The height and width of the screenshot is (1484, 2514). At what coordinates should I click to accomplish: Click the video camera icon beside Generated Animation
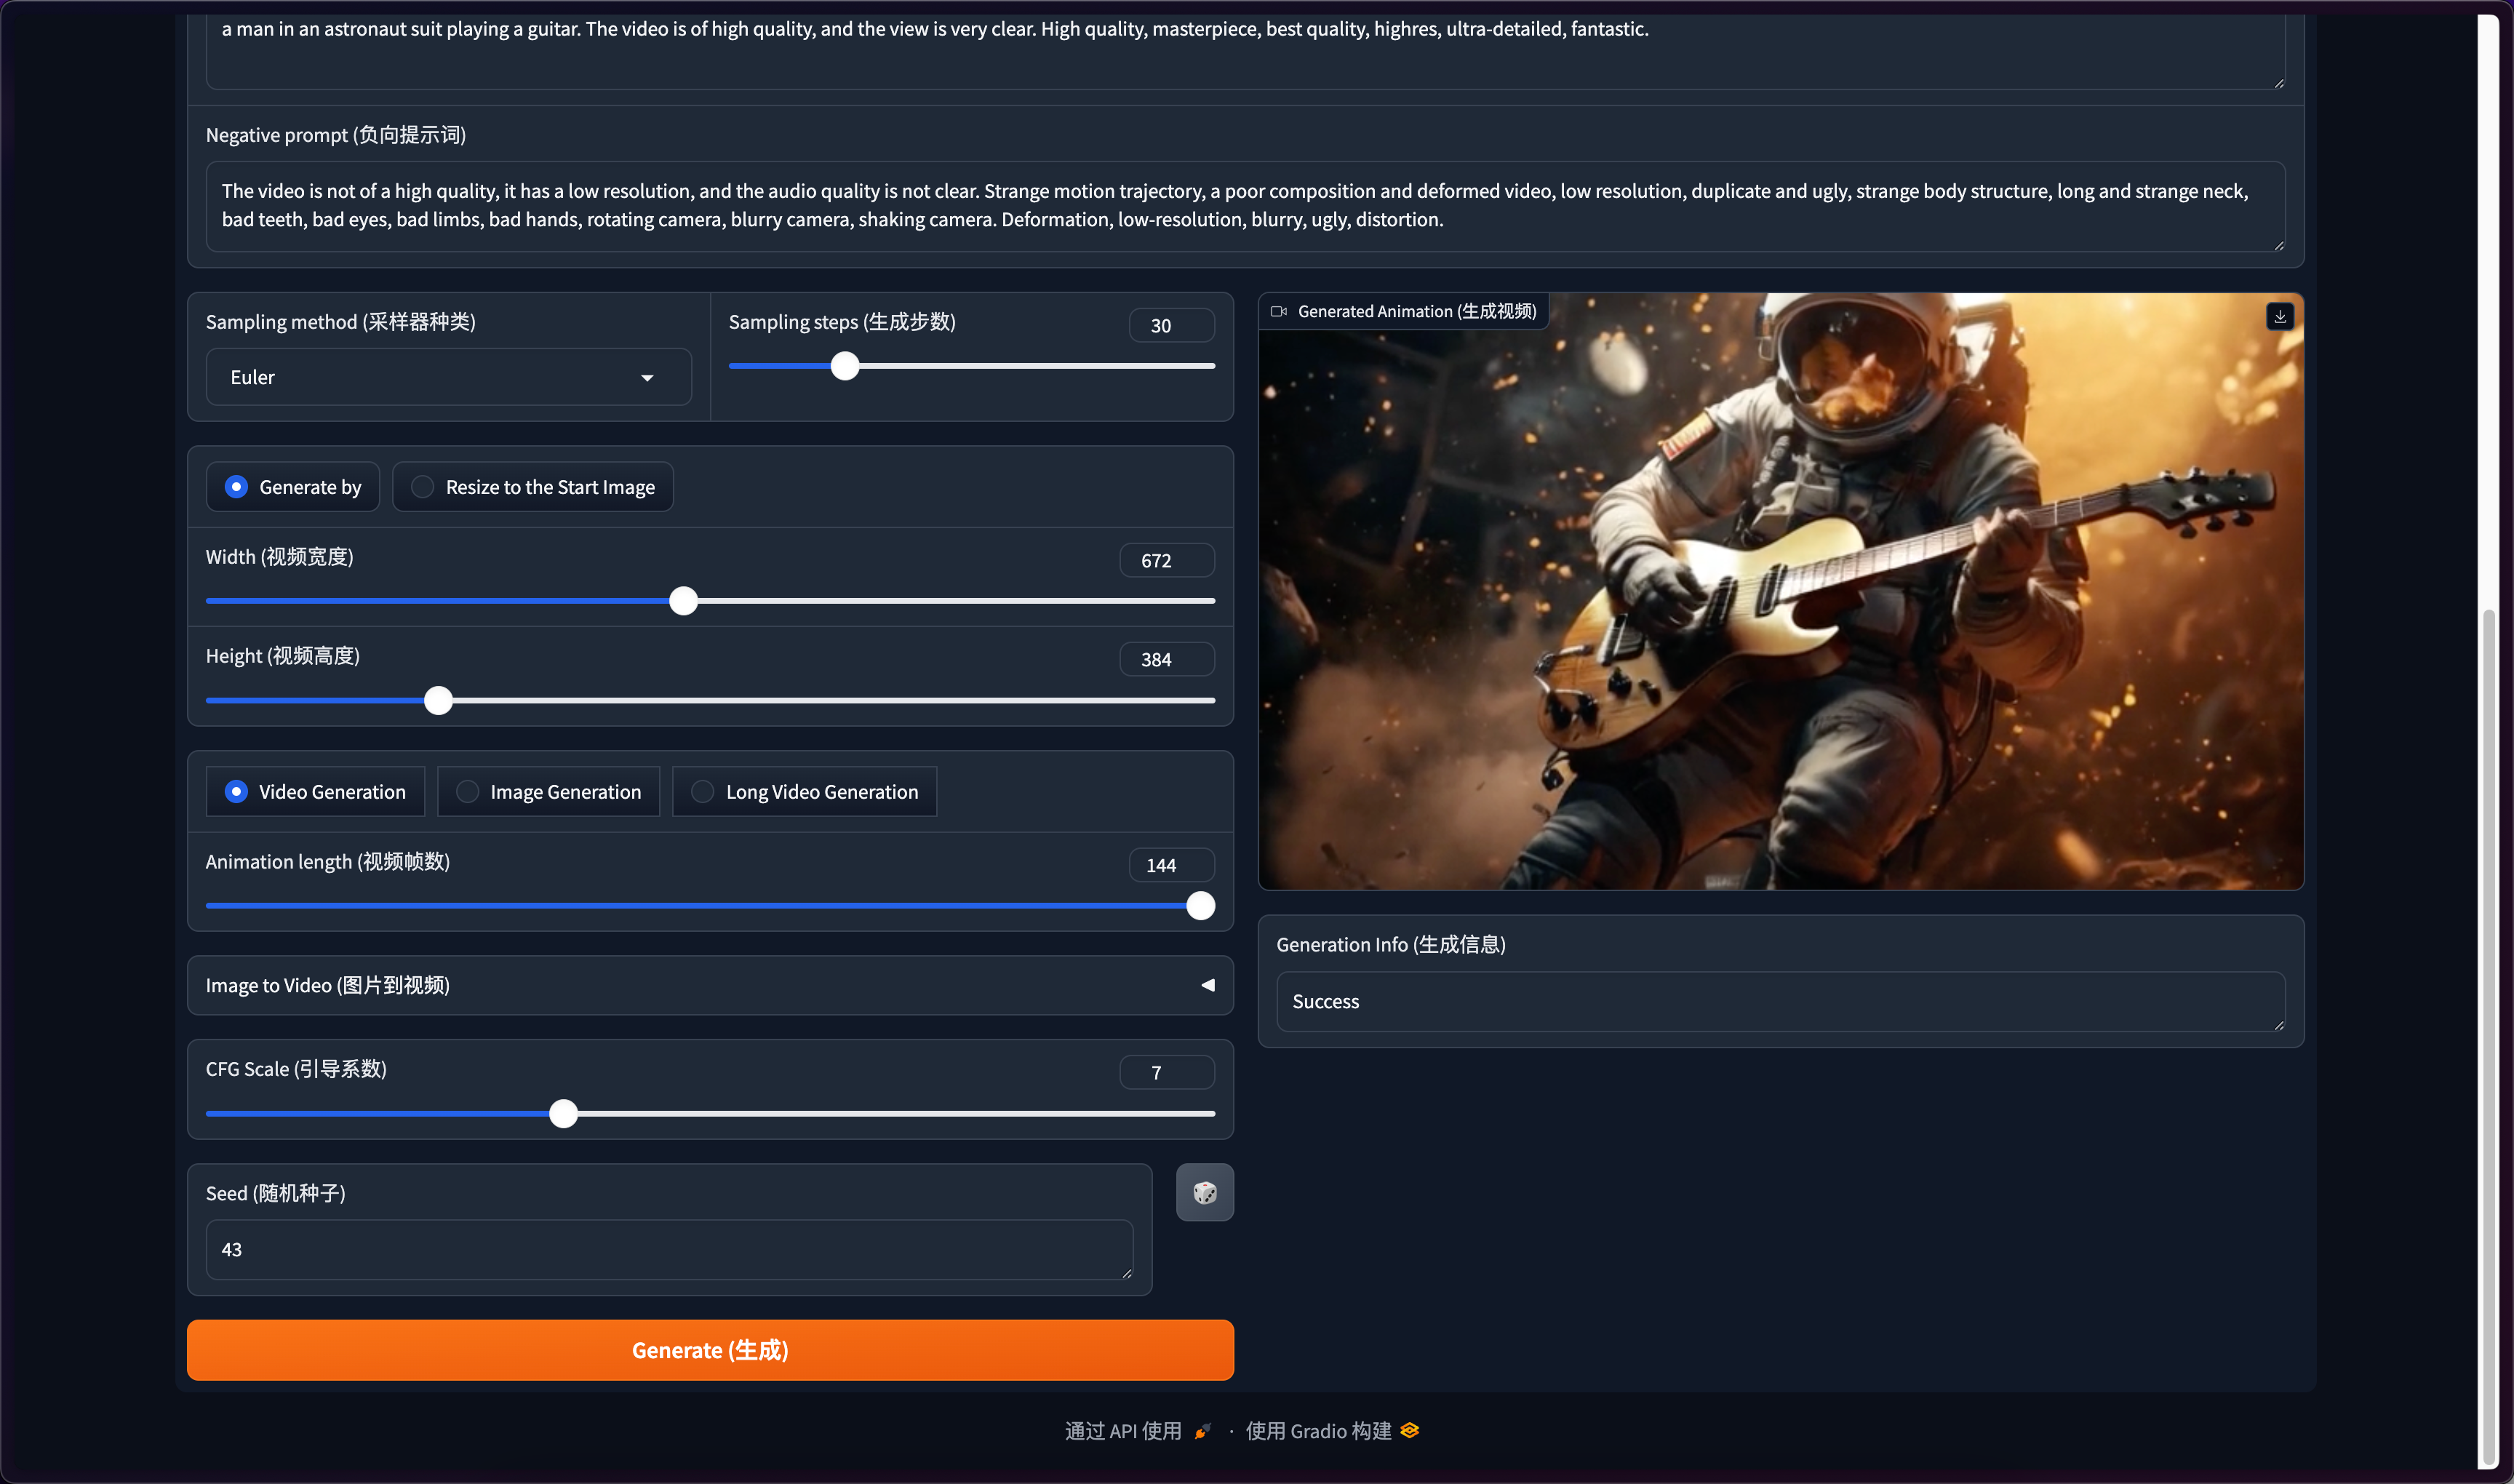tap(1278, 311)
